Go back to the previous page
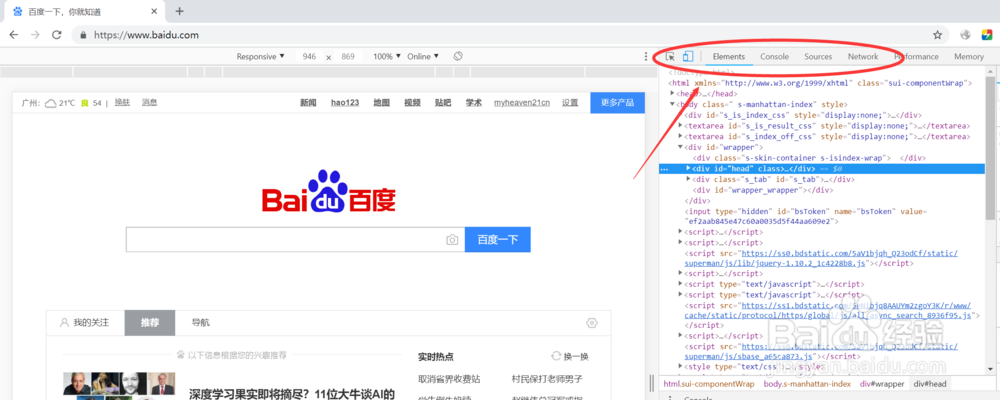1000x400 pixels. point(14,35)
